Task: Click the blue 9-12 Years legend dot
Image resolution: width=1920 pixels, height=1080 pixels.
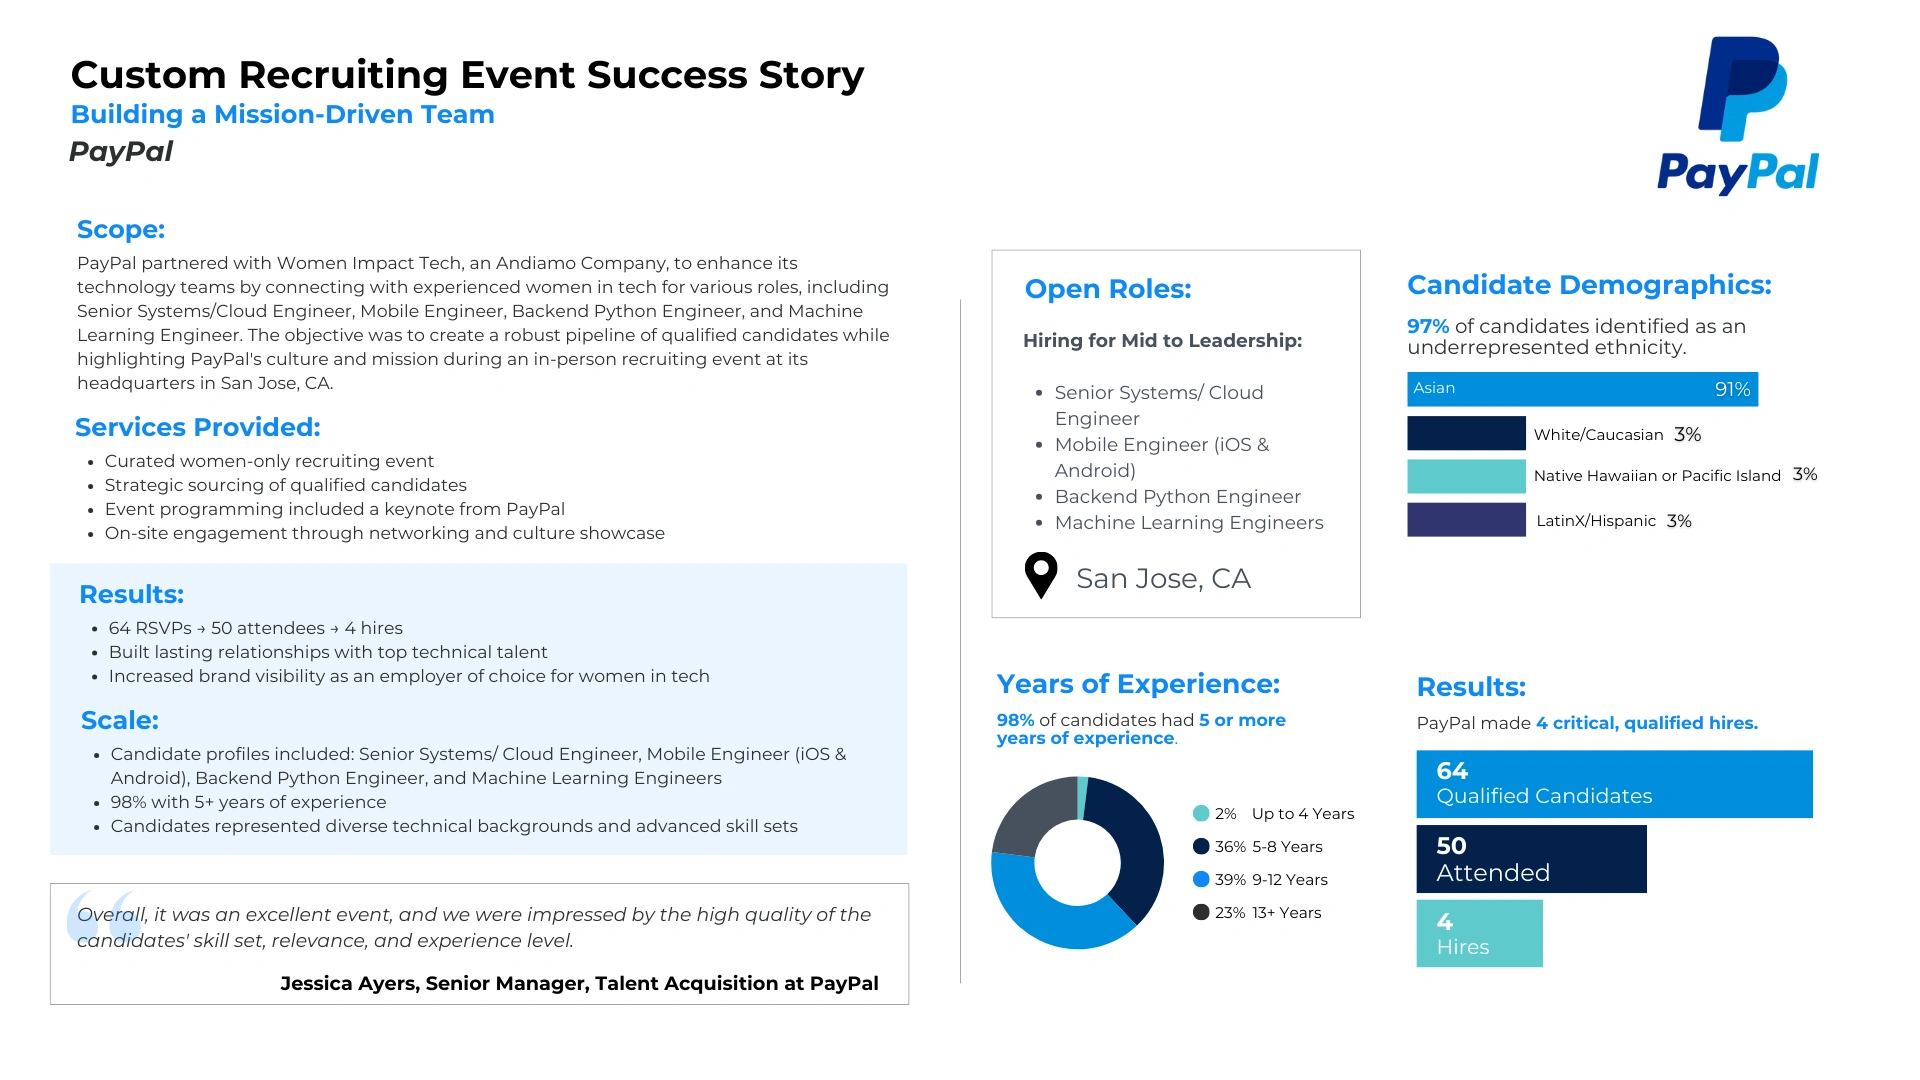Action: (x=1201, y=879)
